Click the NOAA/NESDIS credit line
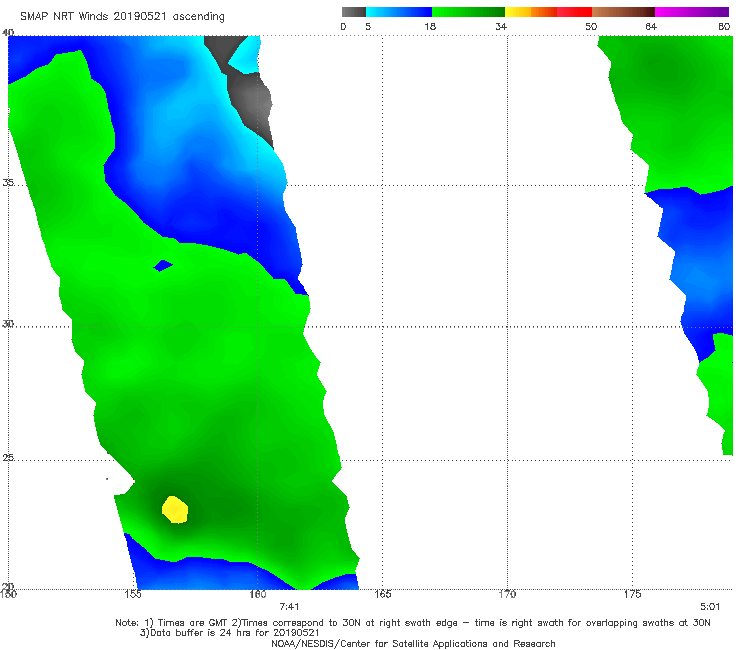This screenshot has height=650, width=740. pyautogui.click(x=413, y=644)
